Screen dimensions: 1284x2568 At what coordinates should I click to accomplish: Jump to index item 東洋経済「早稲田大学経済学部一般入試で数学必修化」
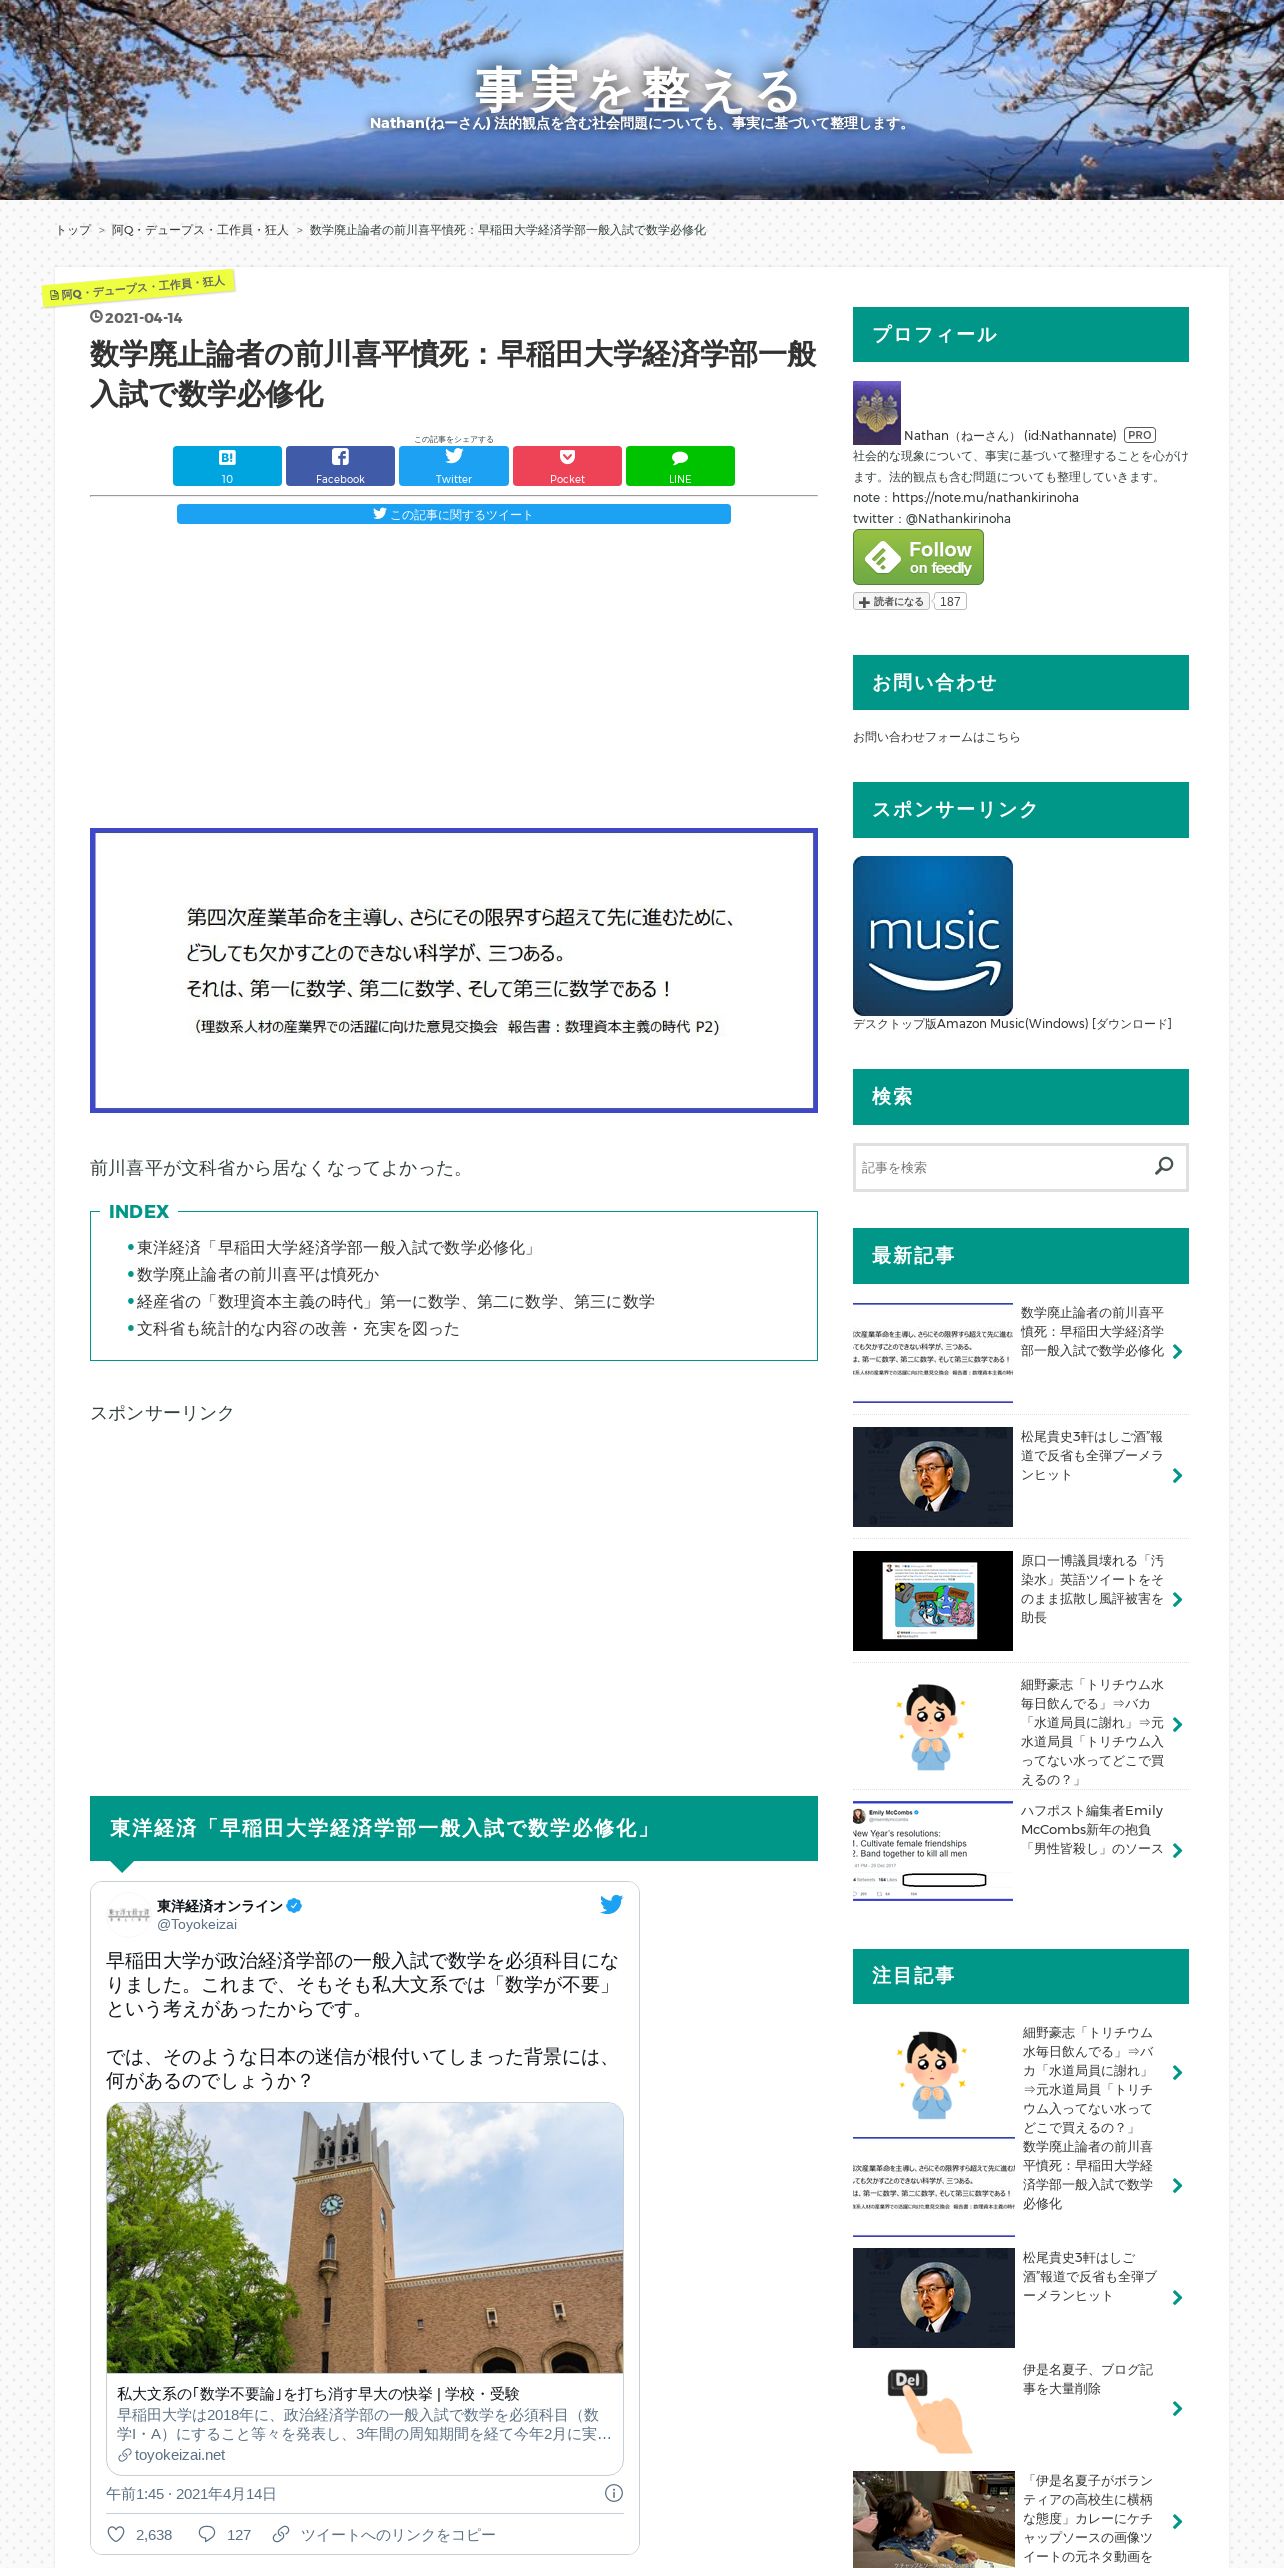point(337,1248)
